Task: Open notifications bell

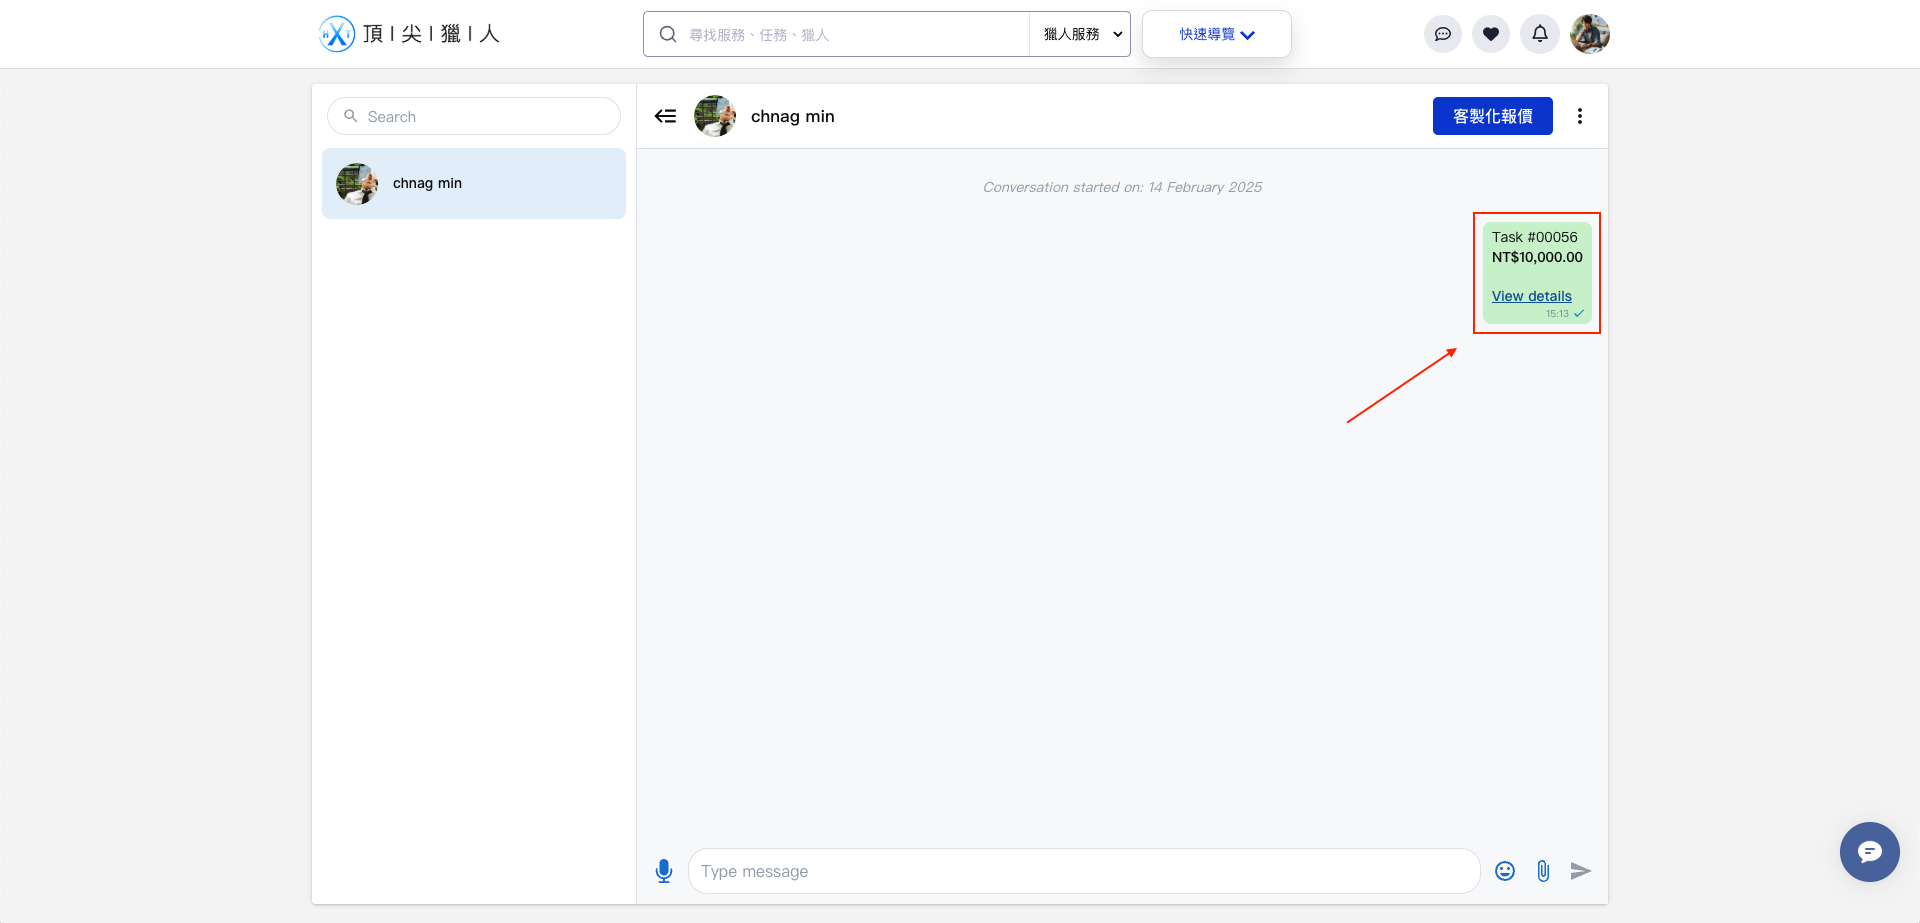Action: point(1539,34)
